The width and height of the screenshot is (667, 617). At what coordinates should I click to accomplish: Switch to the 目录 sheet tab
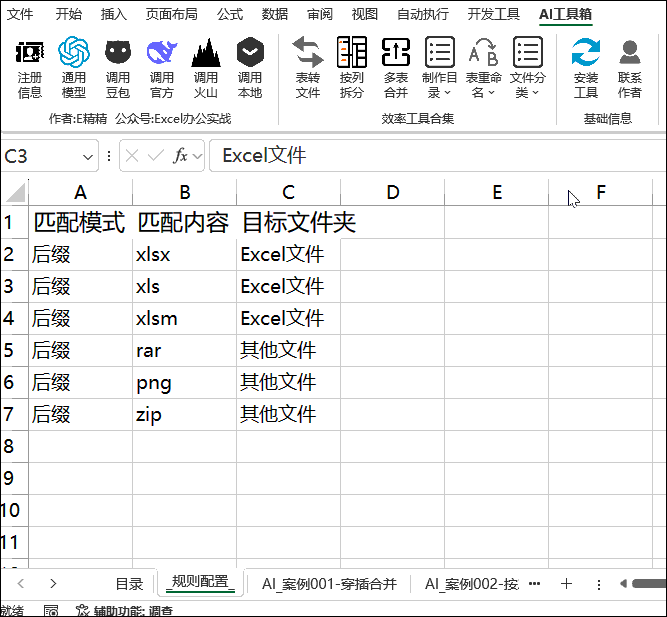(x=129, y=584)
